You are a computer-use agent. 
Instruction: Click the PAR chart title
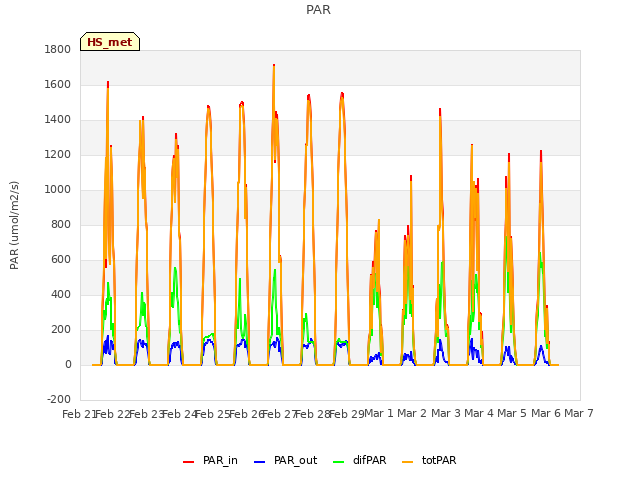[x=318, y=10]
